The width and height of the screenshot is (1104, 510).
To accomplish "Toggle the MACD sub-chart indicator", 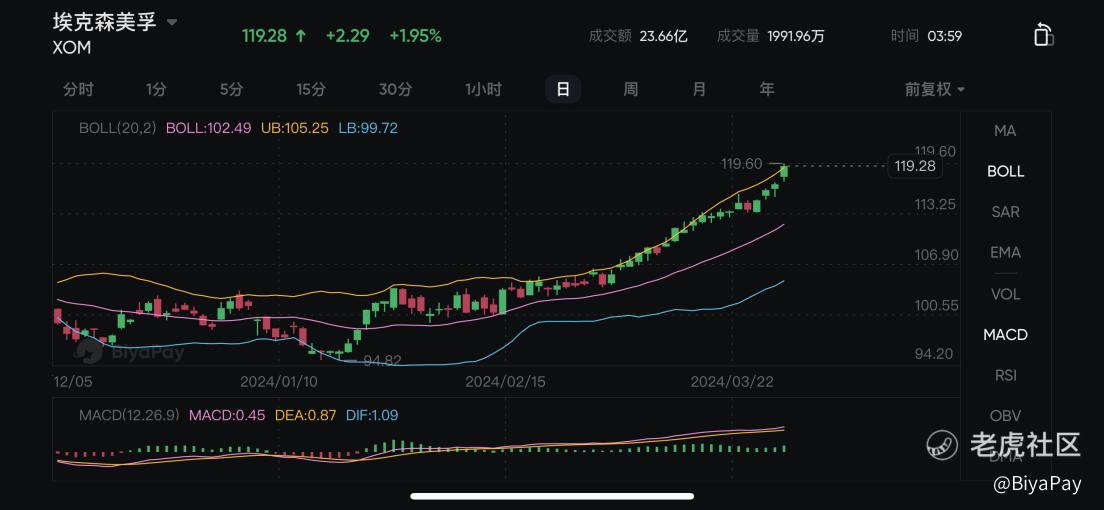I will (x=1005, y=335).
